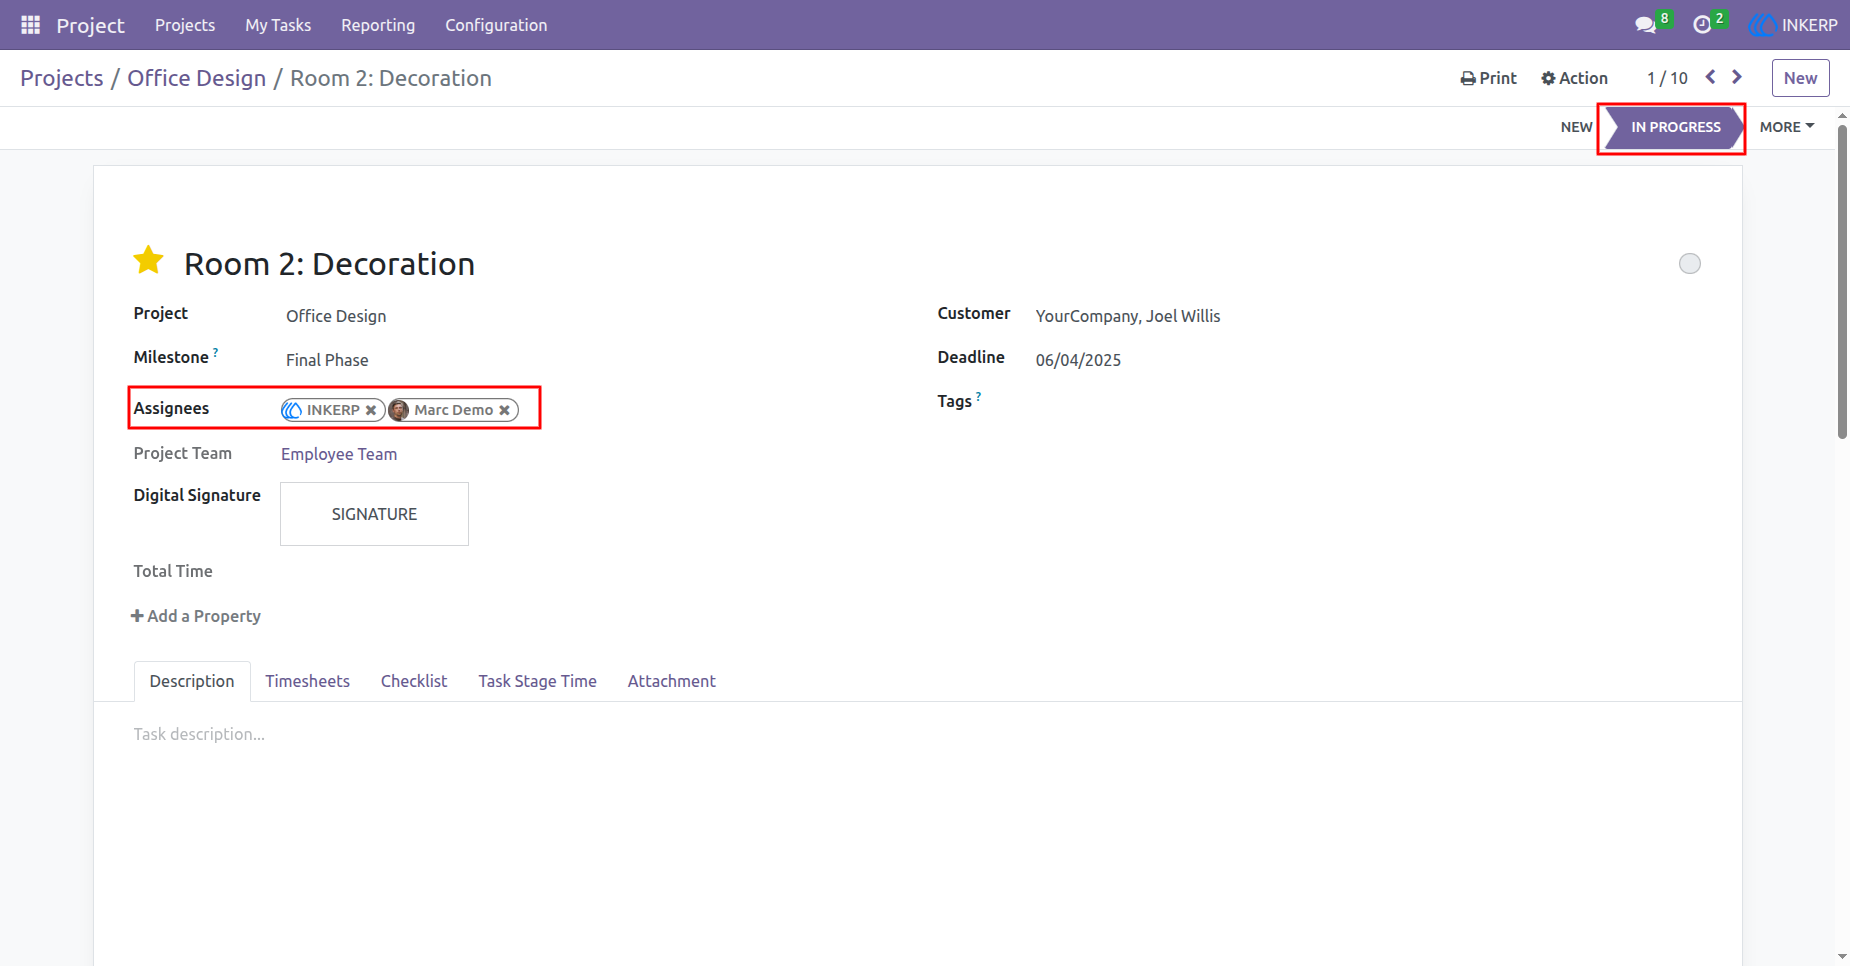The width and height of the screenshot is (1850, 966).
Task: Open the Print menu
Action: 1488,78
